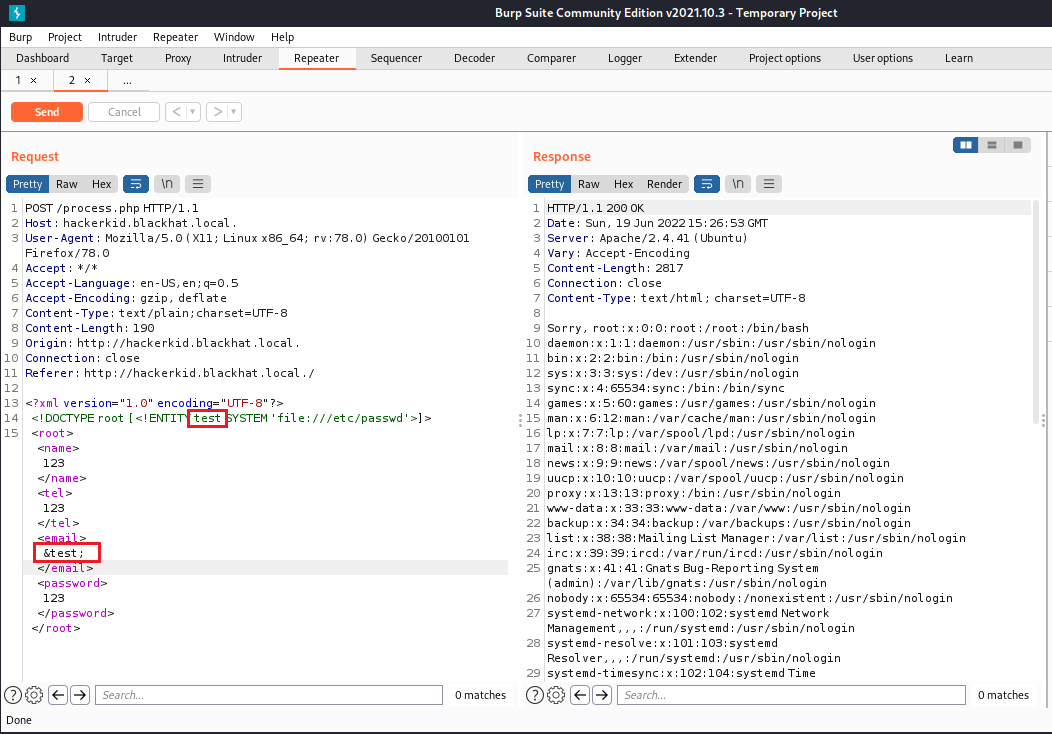Image resolution: width=1052 pixels, height=734 pixels.
Task: Go forward in request history arrow
Action: tap(217, 112)
